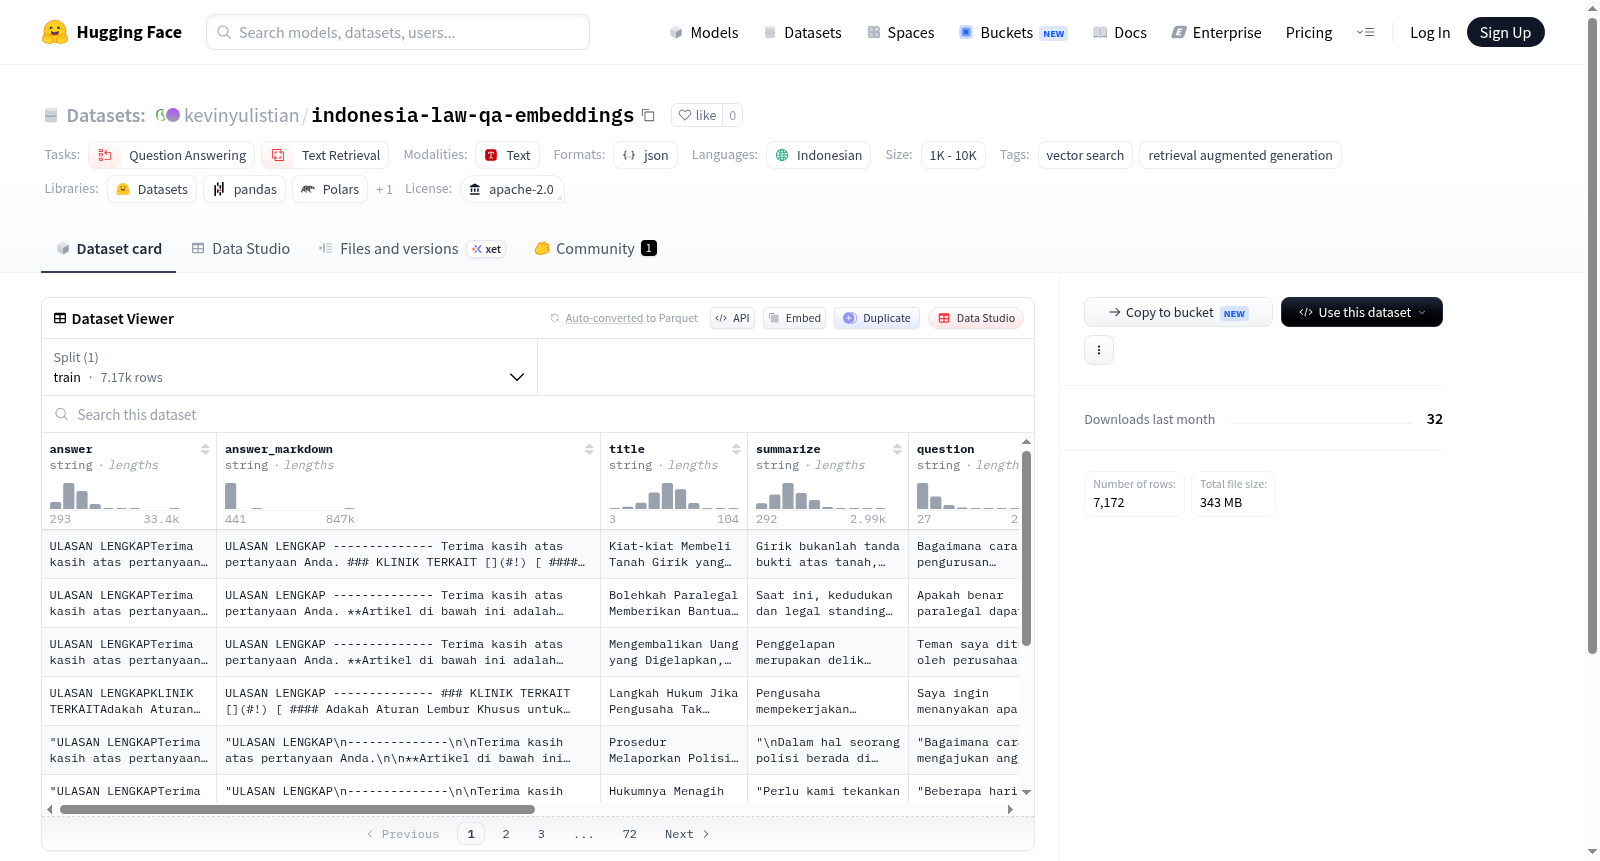Jump to page 72 of the dataset
Image resolution: width=1600 pixels, height=861 pixels.
pos(629,834)
